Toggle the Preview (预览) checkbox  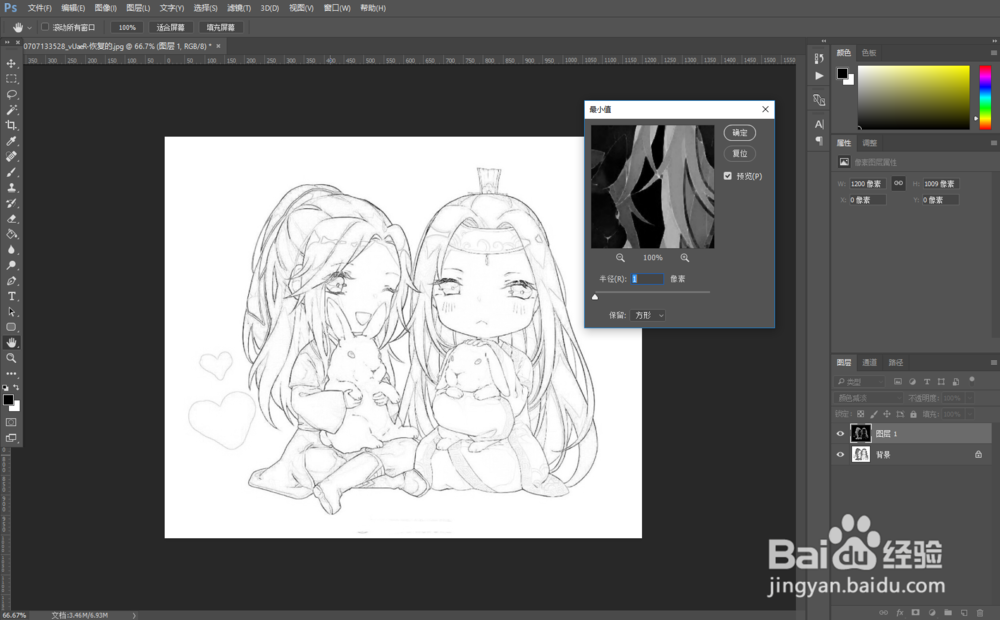tap(728, 176)
